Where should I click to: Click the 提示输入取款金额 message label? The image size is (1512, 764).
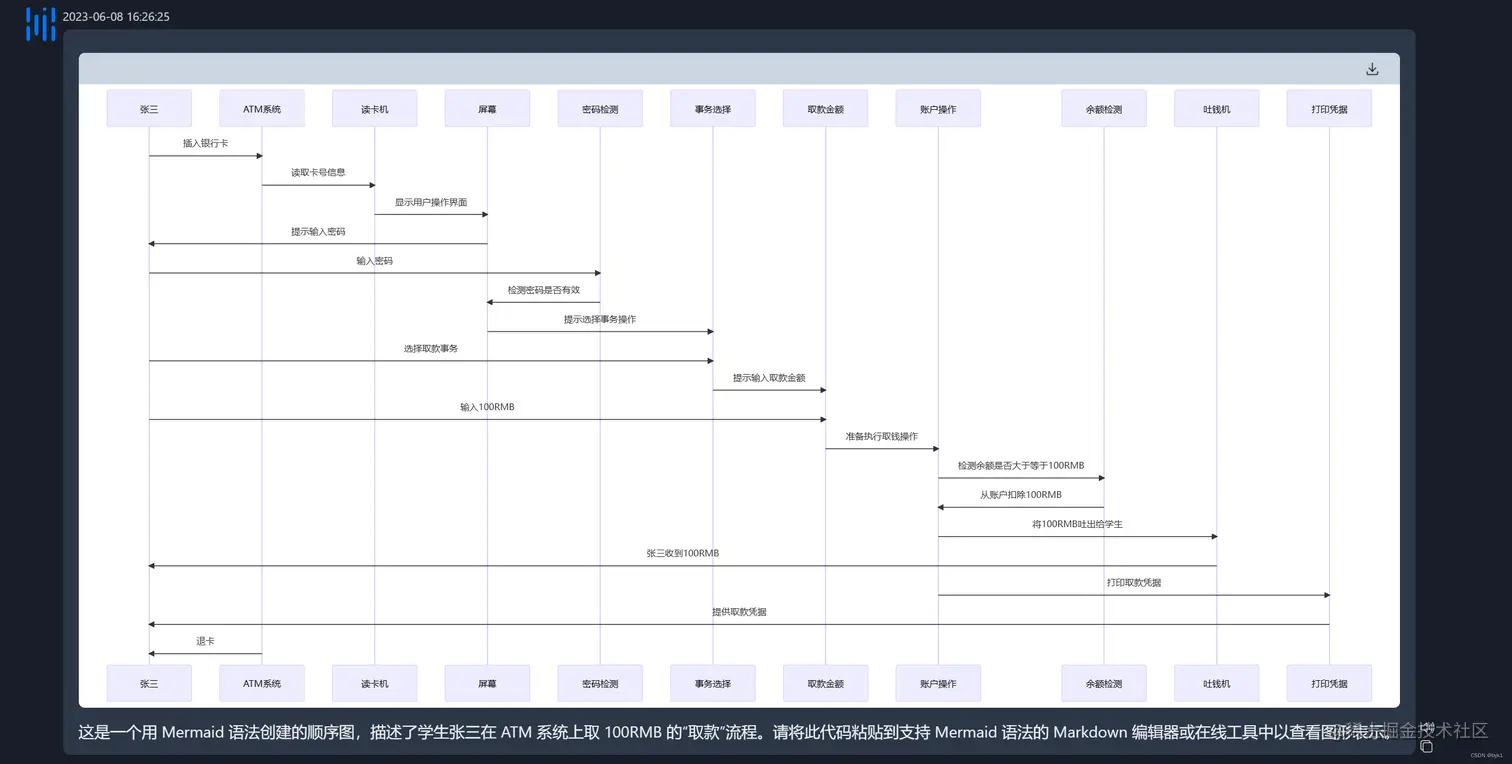pos(769,378)
